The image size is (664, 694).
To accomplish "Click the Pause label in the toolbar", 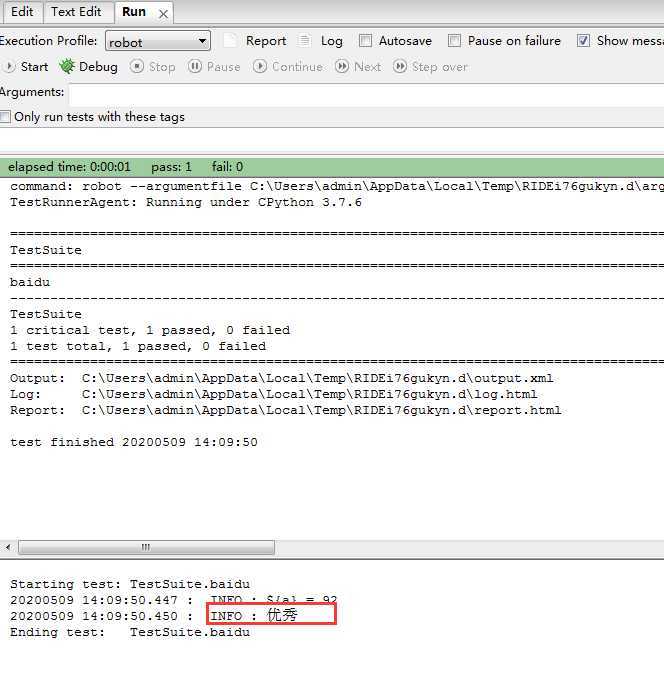I will 224,67.
